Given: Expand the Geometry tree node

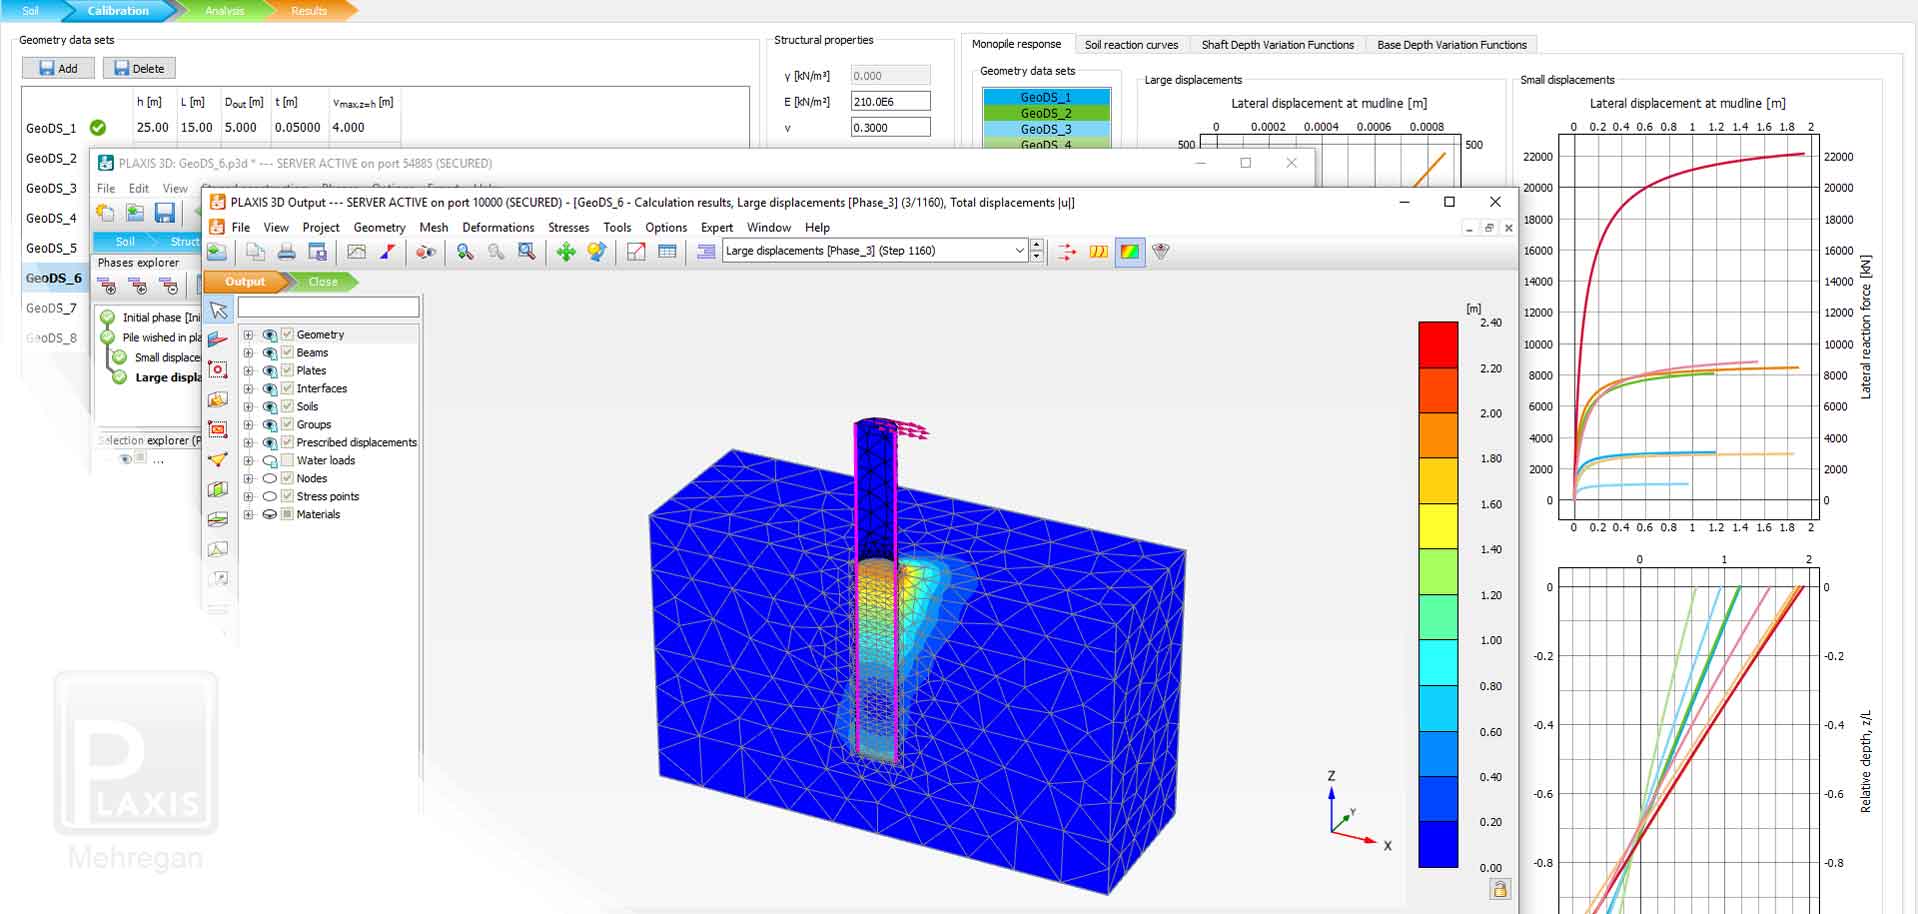Looking at the screenshot, I should [248, 334].
